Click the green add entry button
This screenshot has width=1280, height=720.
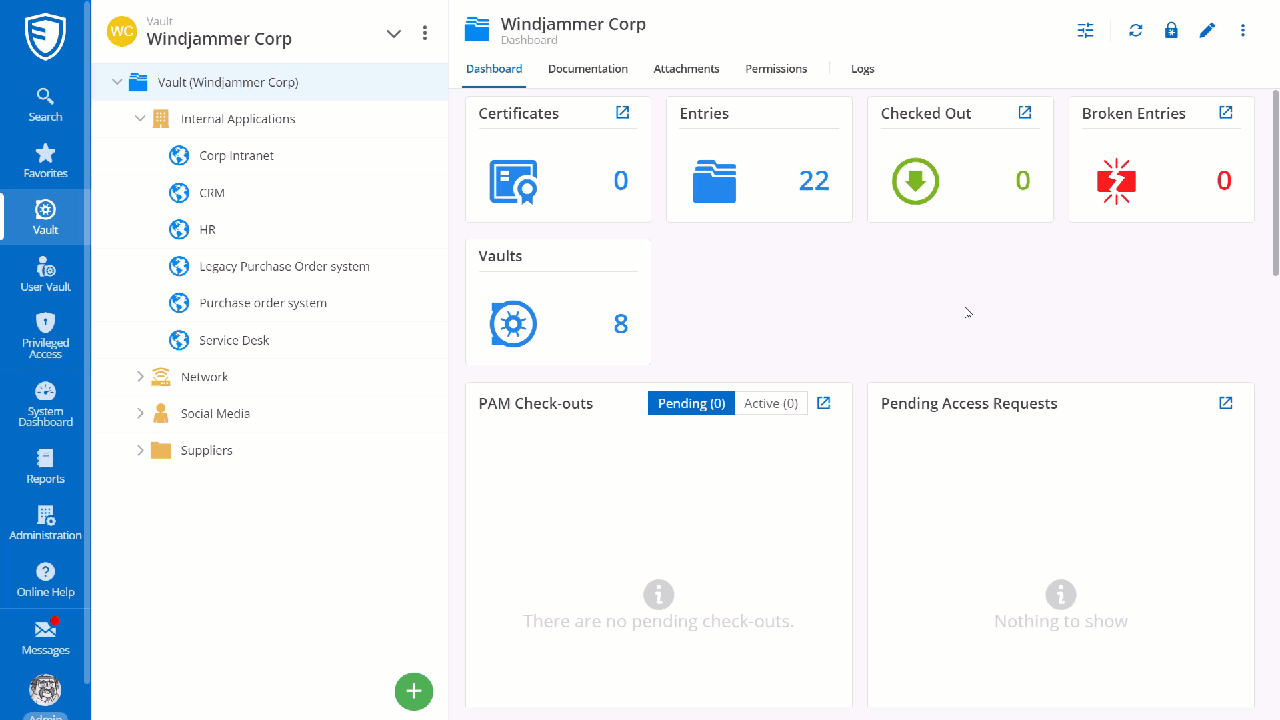pos(414,691)
